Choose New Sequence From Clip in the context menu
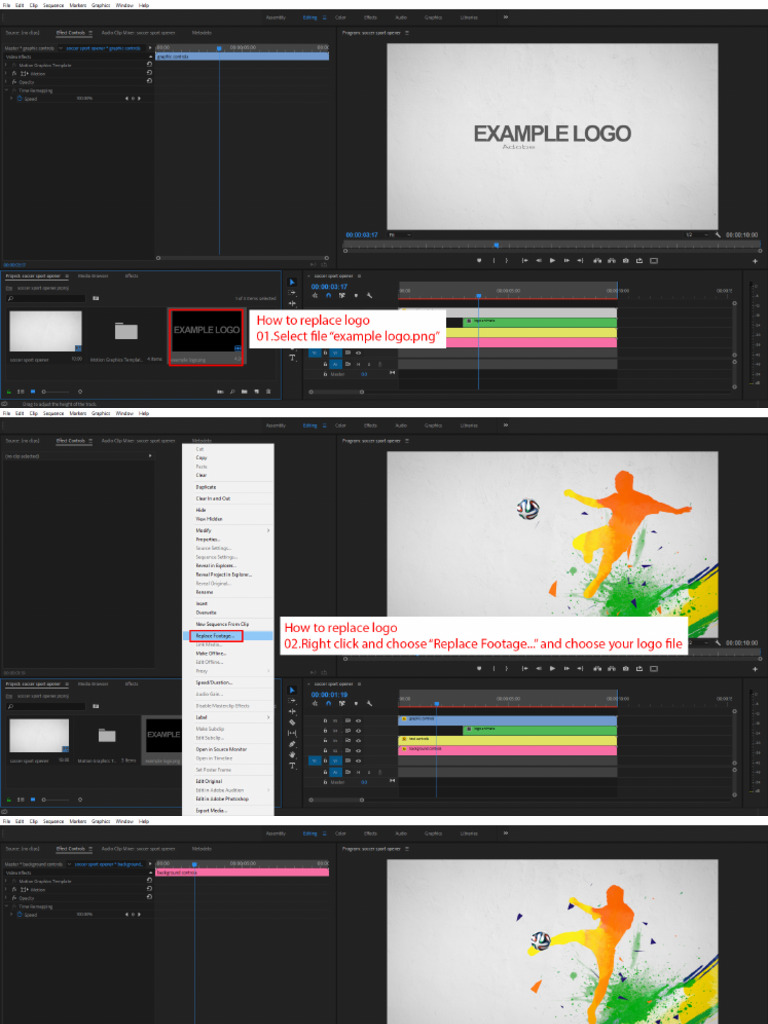The width and height of the screenshot is (768, 1024). 228,624
